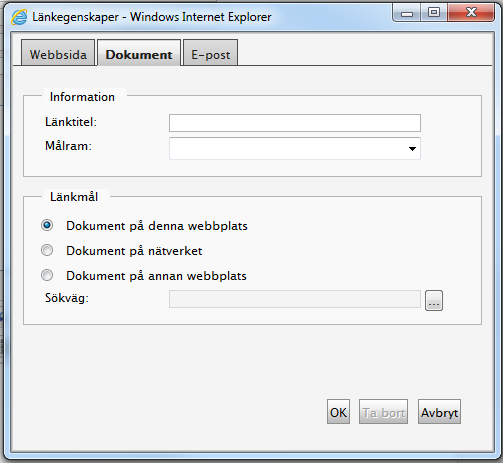The height and width of the screenshot is (463, 503).
Task: Click the Målram dropdown arrow
Action: (x=412, y=149)
